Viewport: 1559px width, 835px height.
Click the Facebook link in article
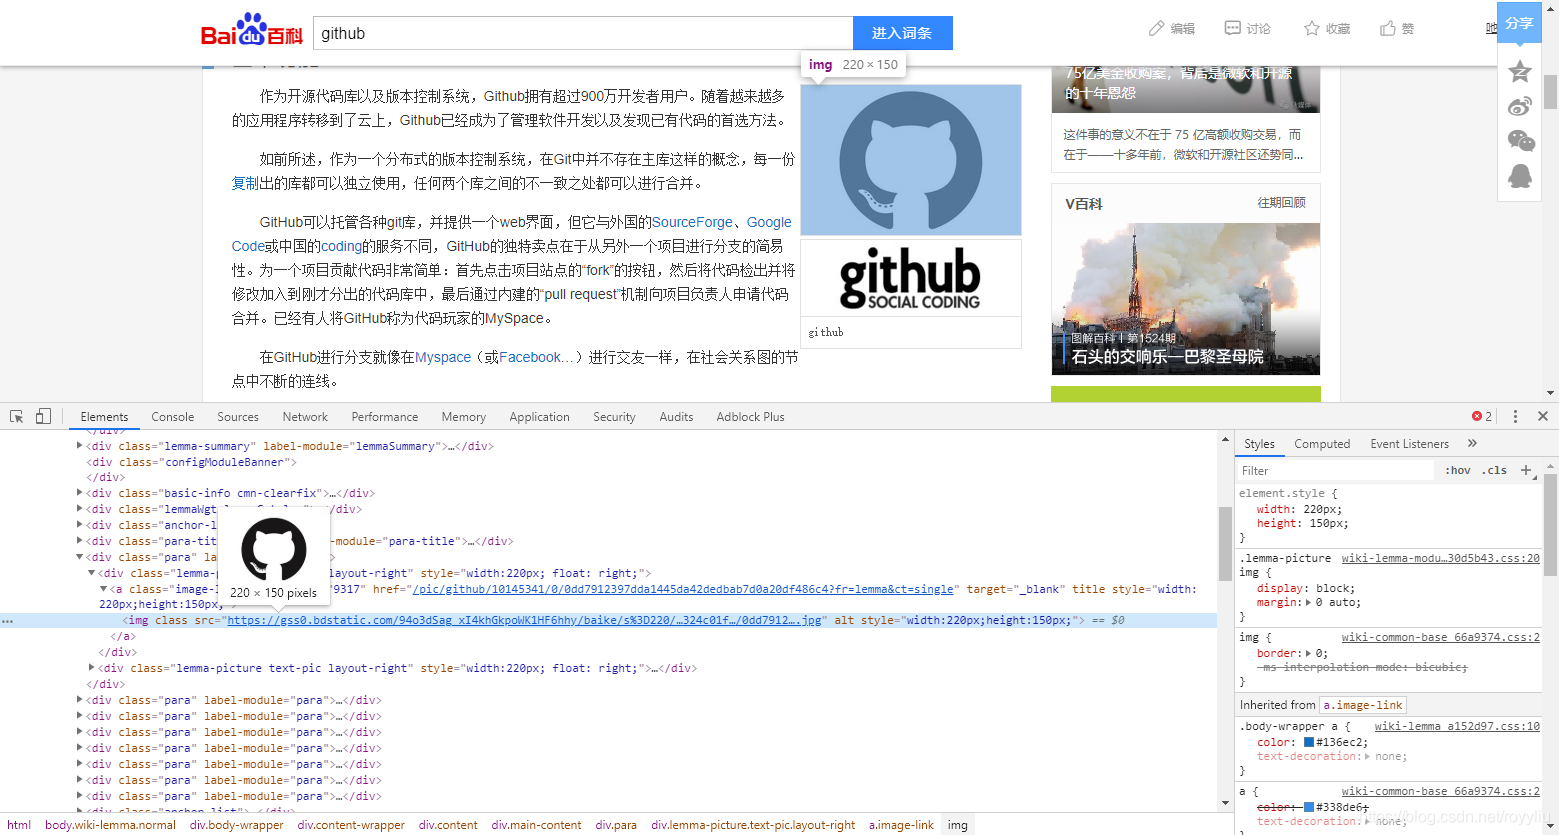[537, 357]
